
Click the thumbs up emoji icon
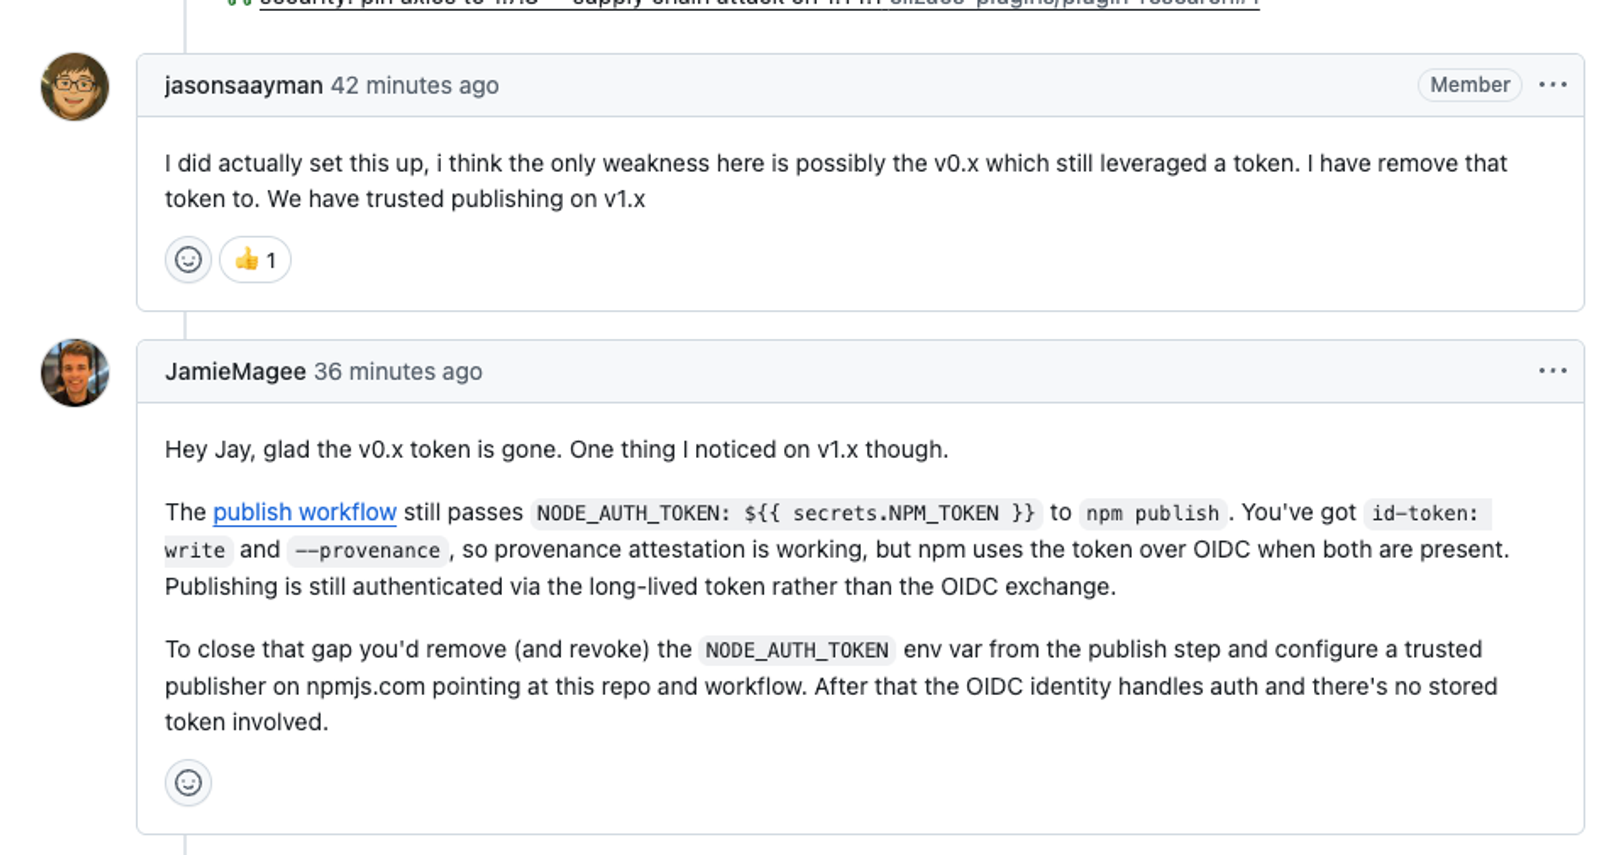(x=247, y=260)
